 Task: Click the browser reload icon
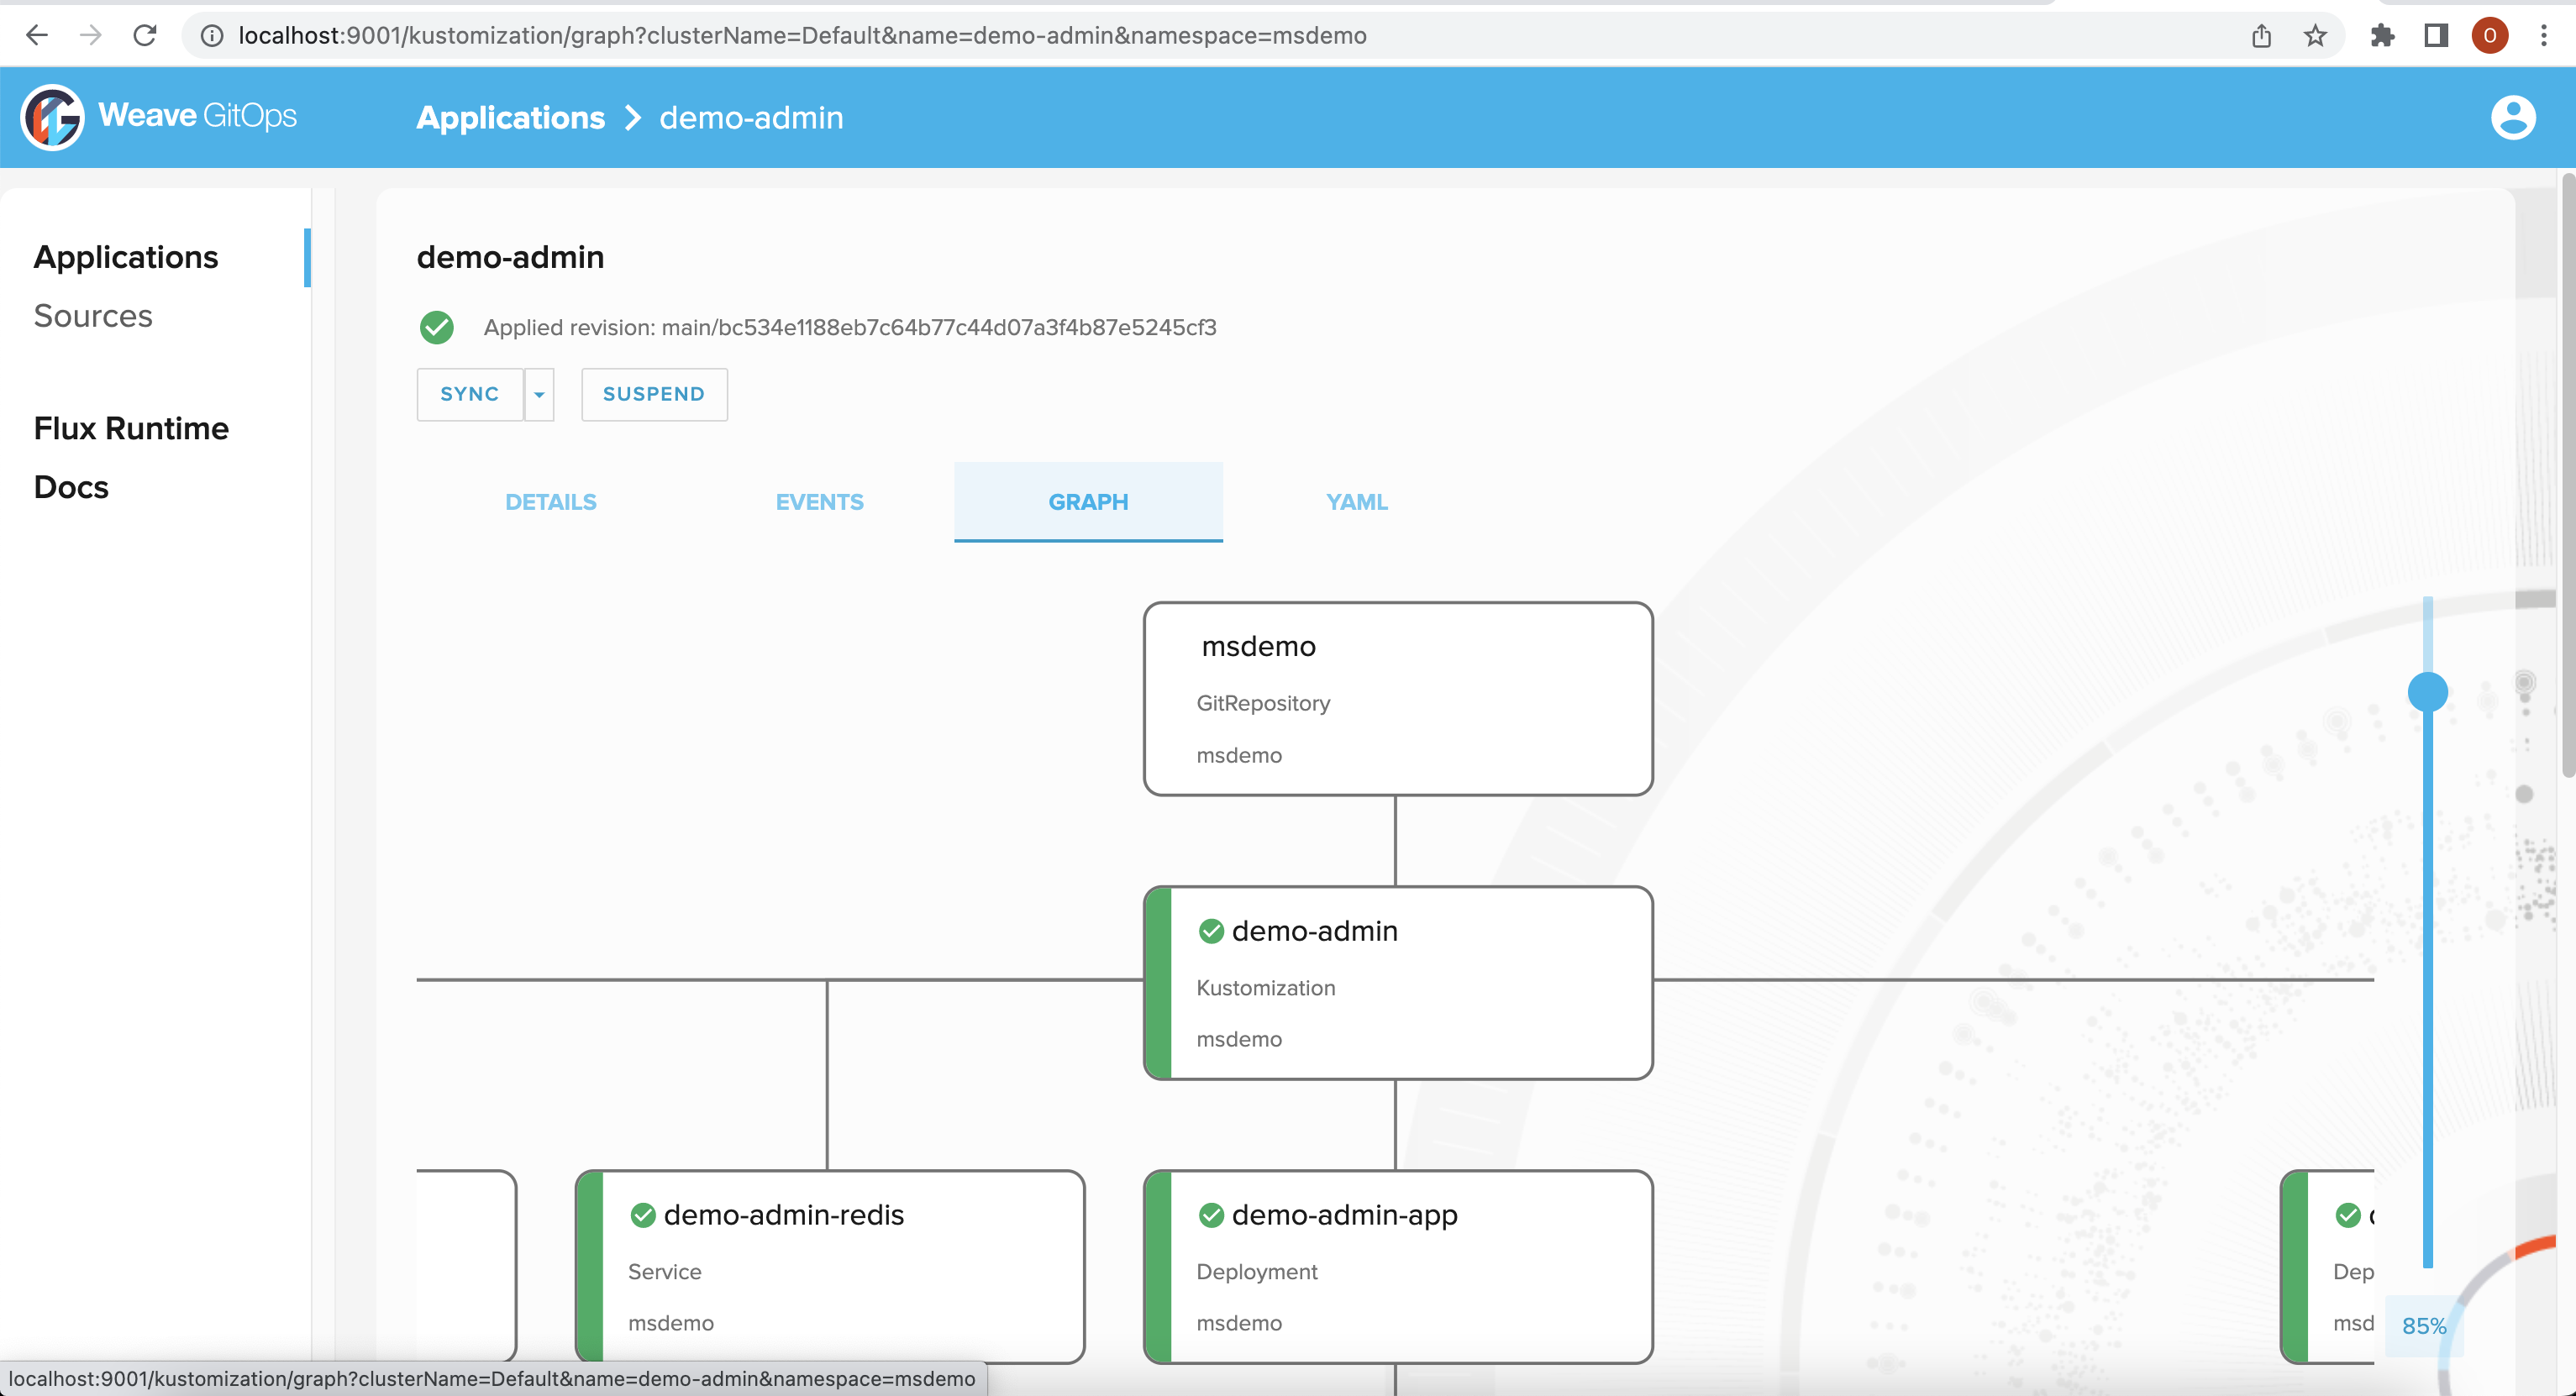145,36
